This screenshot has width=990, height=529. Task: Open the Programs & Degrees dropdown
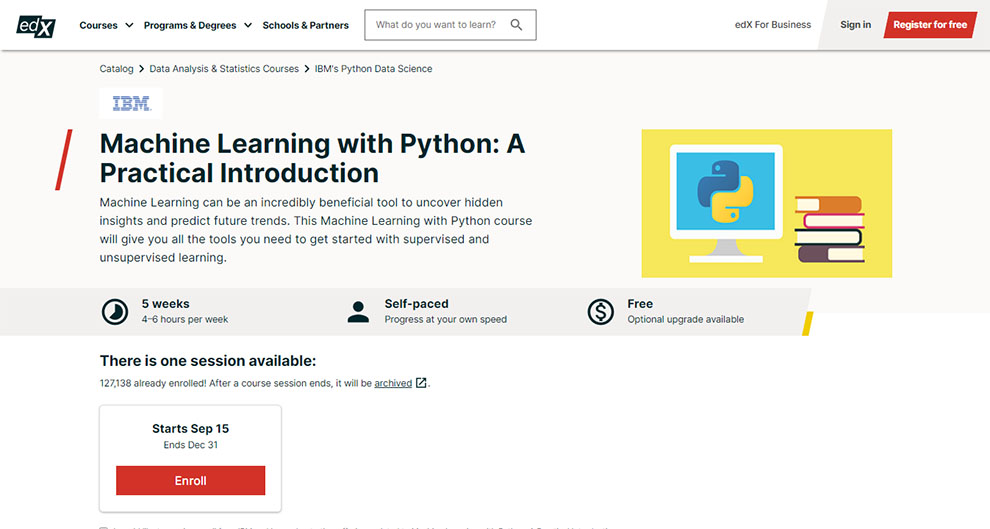coord(198,25)
